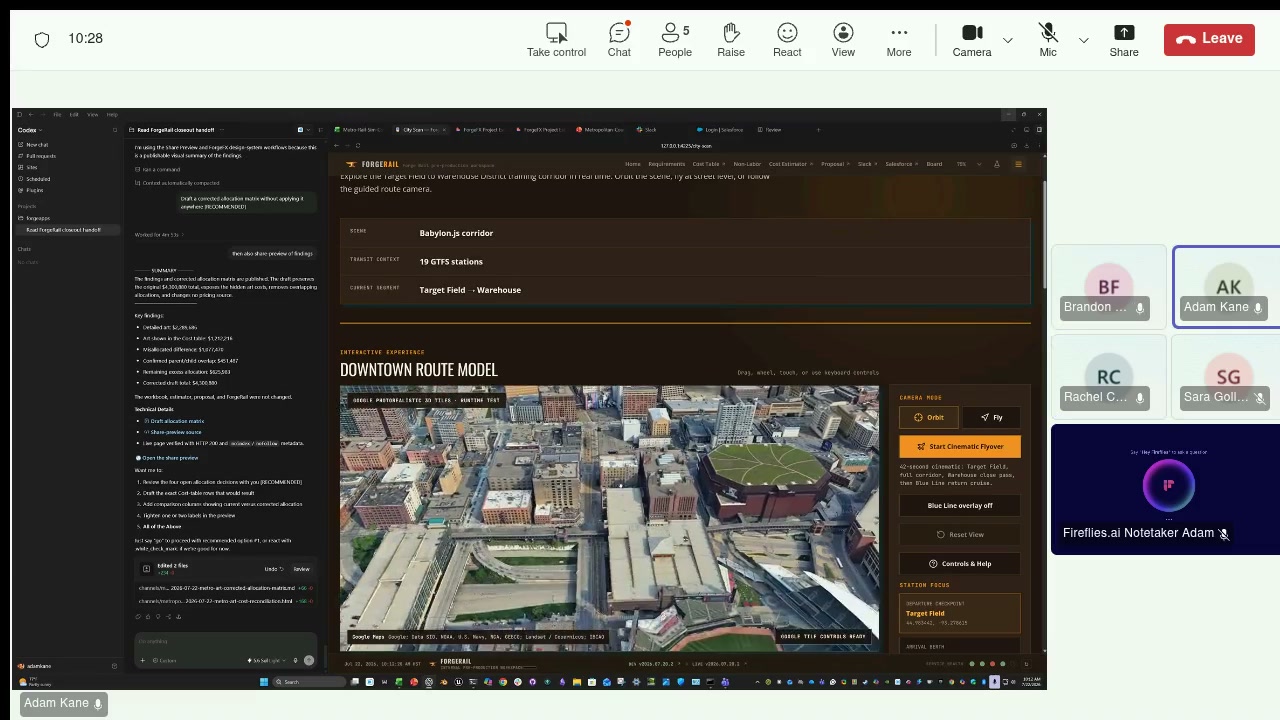Click the Fireflies.ai Notetaker tile
The height and width of the screenshot is (720, 1280).
[x=1166, y=489]
